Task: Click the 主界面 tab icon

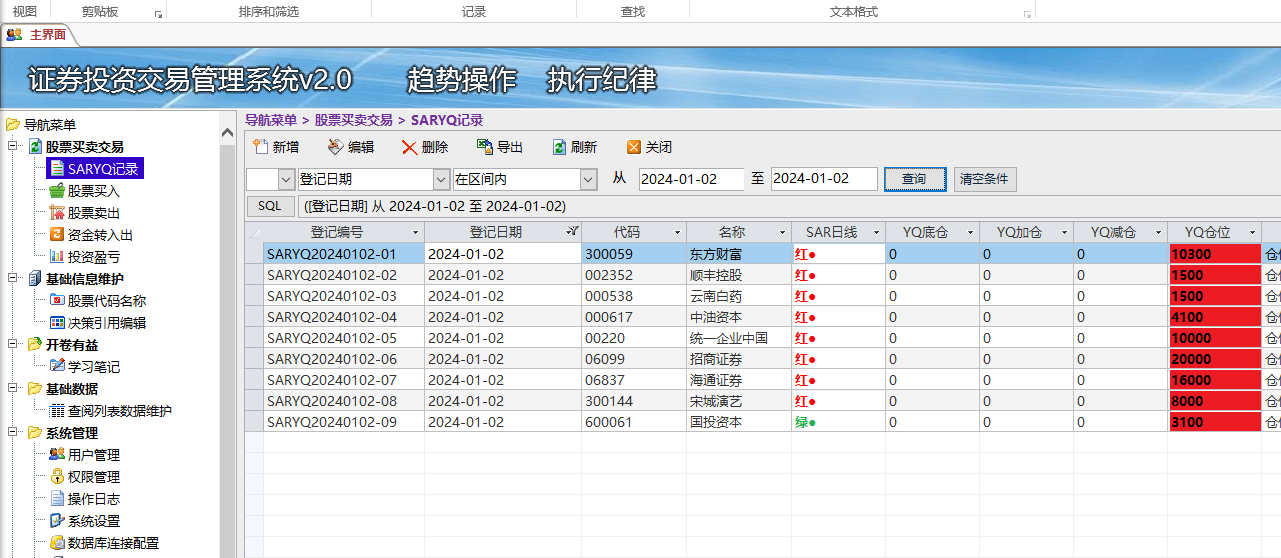Action: (14, 34)
